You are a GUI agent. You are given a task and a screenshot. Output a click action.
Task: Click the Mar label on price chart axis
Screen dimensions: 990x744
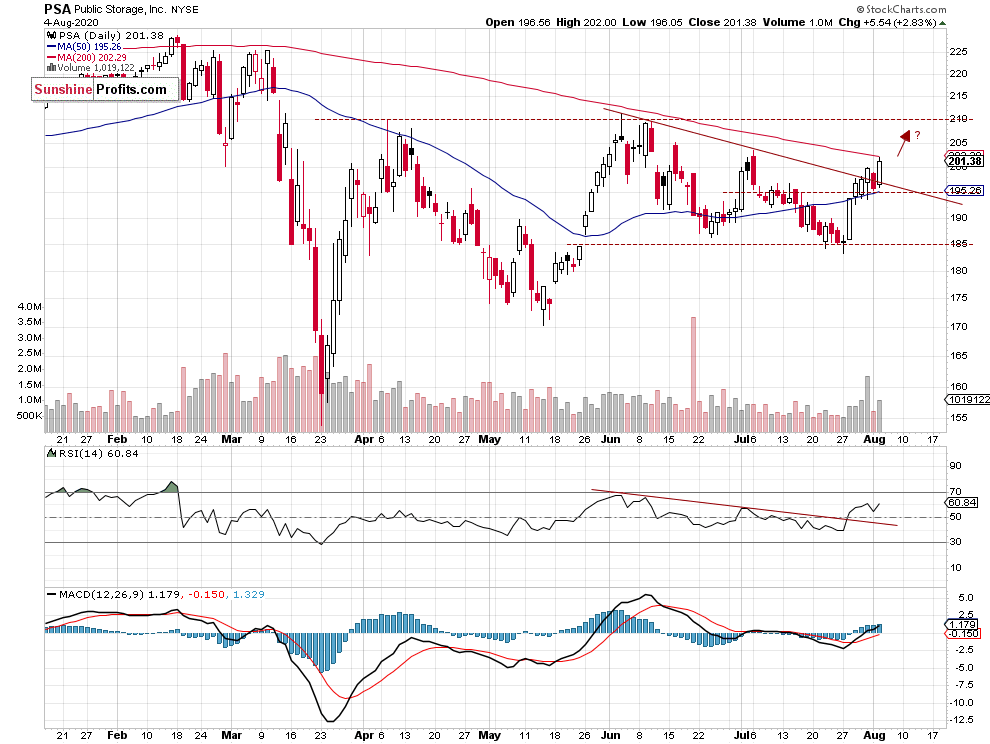(x=232, y=439)
